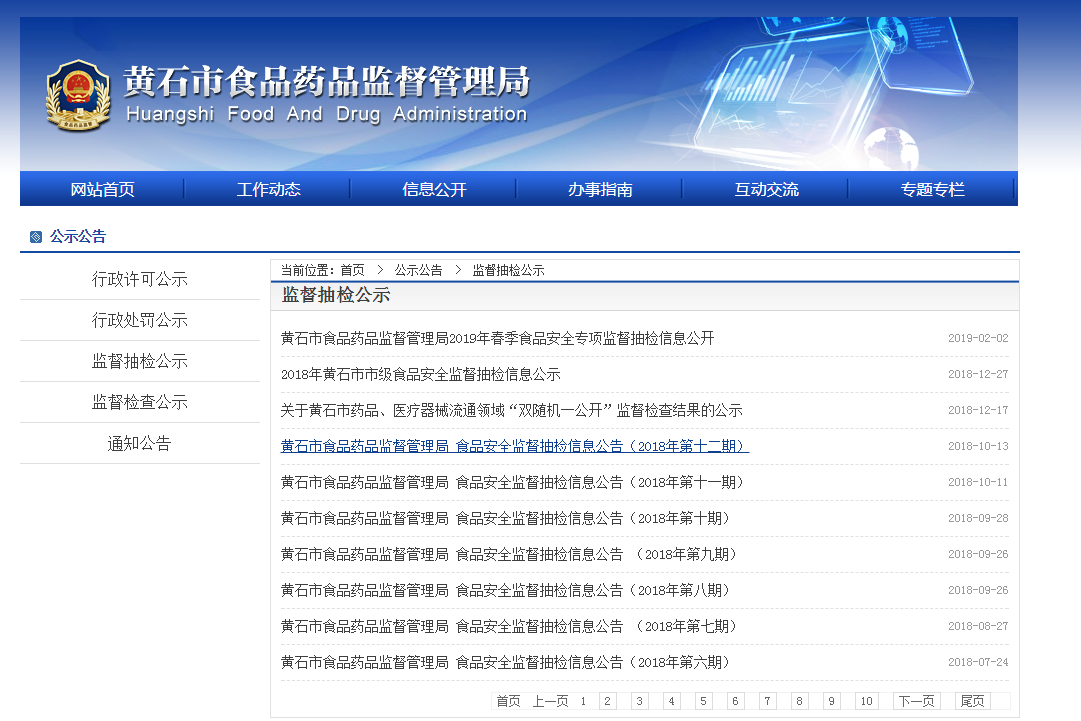
Task: Open the 2018年第十二期 announcement link
Action: pyautogui.click(x=514, y=446)
